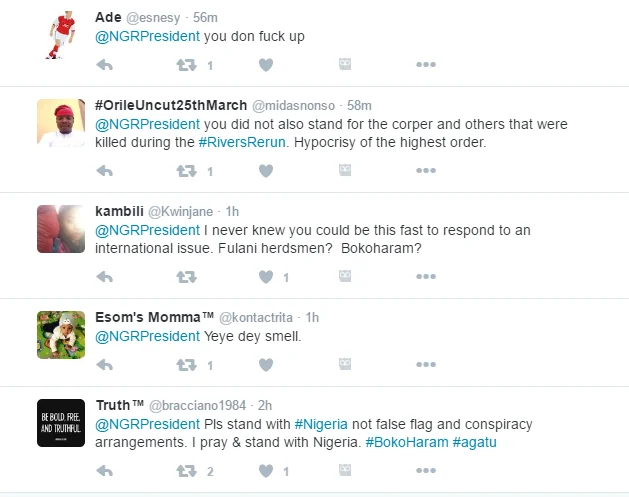Reply to midasnonso's RiversRerun tweet
Screen dimensions: 629x497
pos(104,171)
